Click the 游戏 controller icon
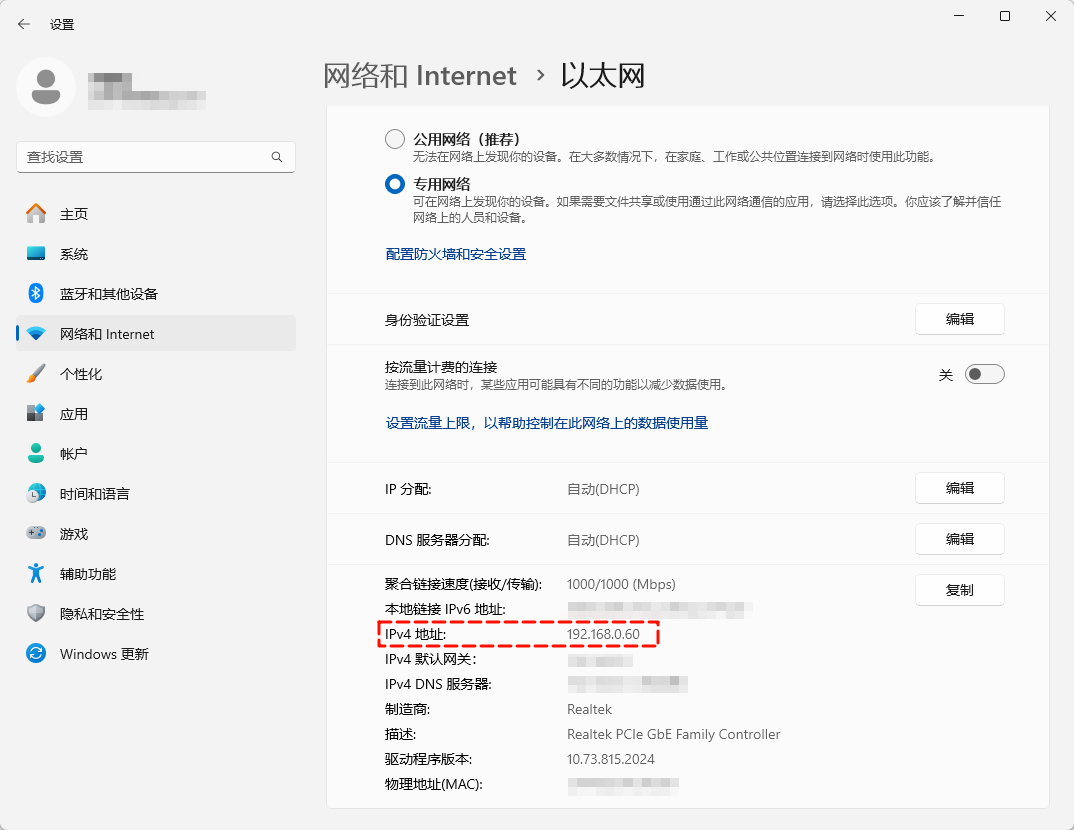The width and height of the screenshot is (1074, 830). coord(36,534)
